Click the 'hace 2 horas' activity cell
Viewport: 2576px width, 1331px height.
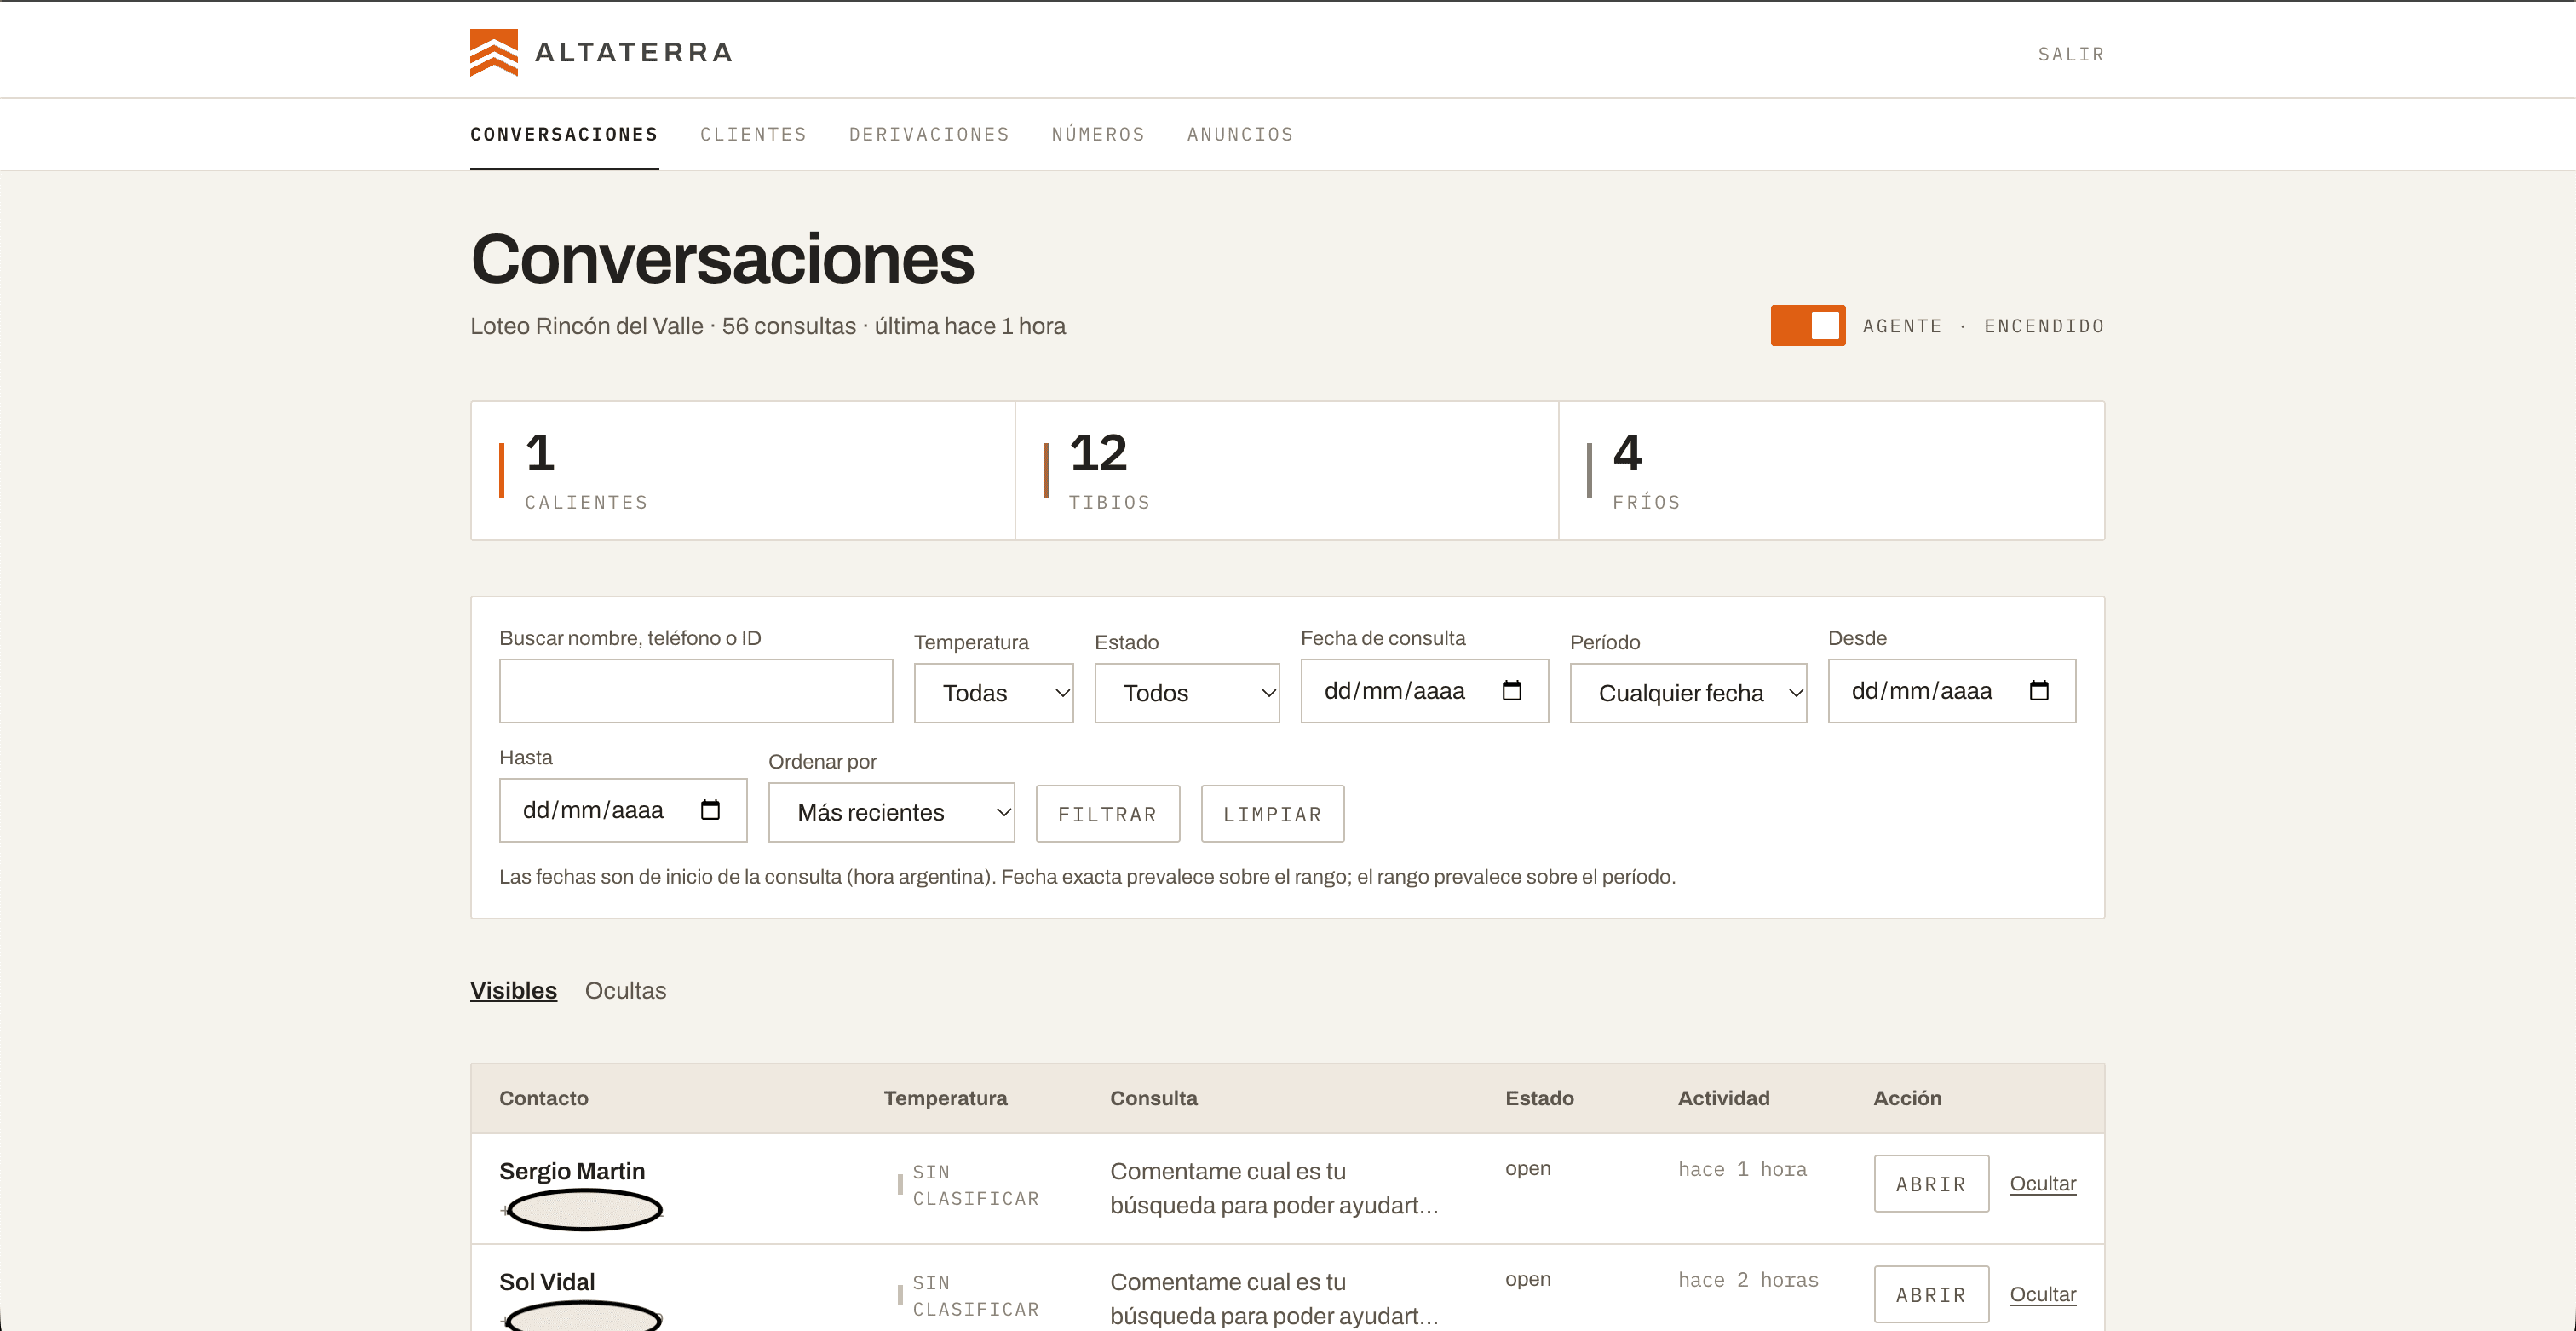pyautogui.click(x=1748, y=1280)
